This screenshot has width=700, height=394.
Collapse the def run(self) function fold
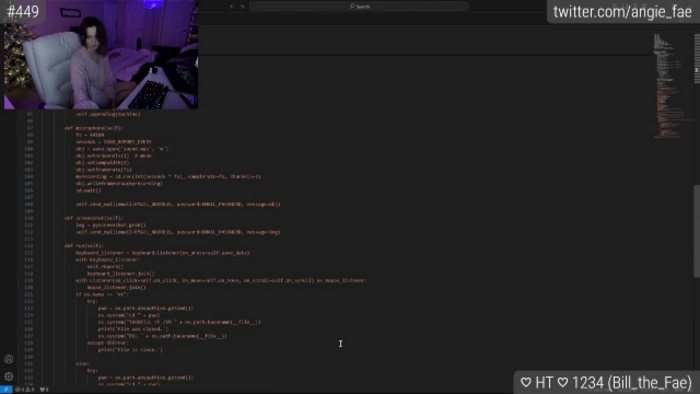(x=38, y=246)
